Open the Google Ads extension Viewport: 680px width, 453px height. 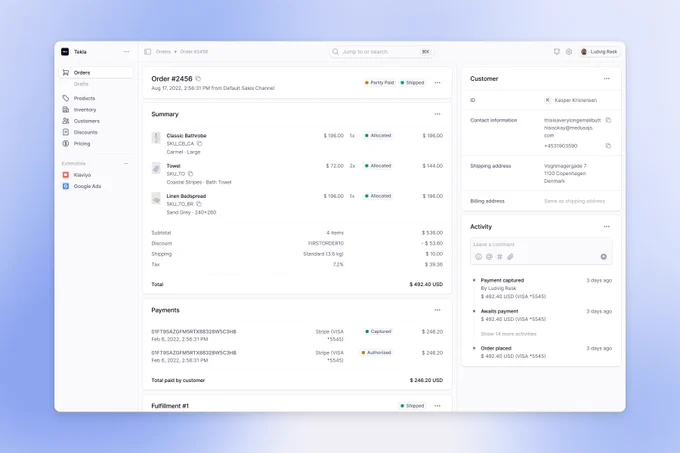(x=87, y=186)
